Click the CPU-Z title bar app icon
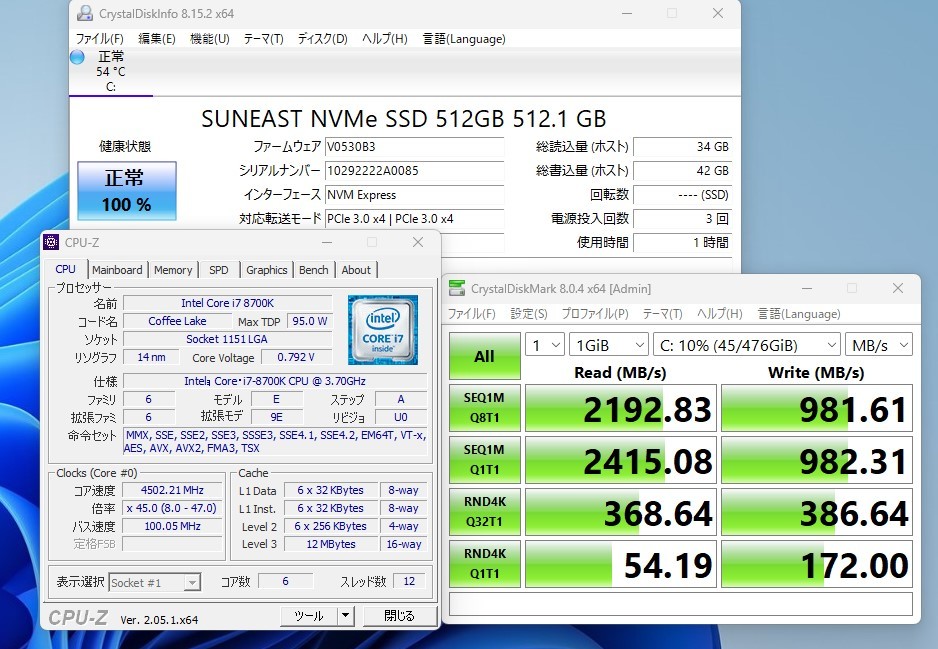 tap(51, 242)
